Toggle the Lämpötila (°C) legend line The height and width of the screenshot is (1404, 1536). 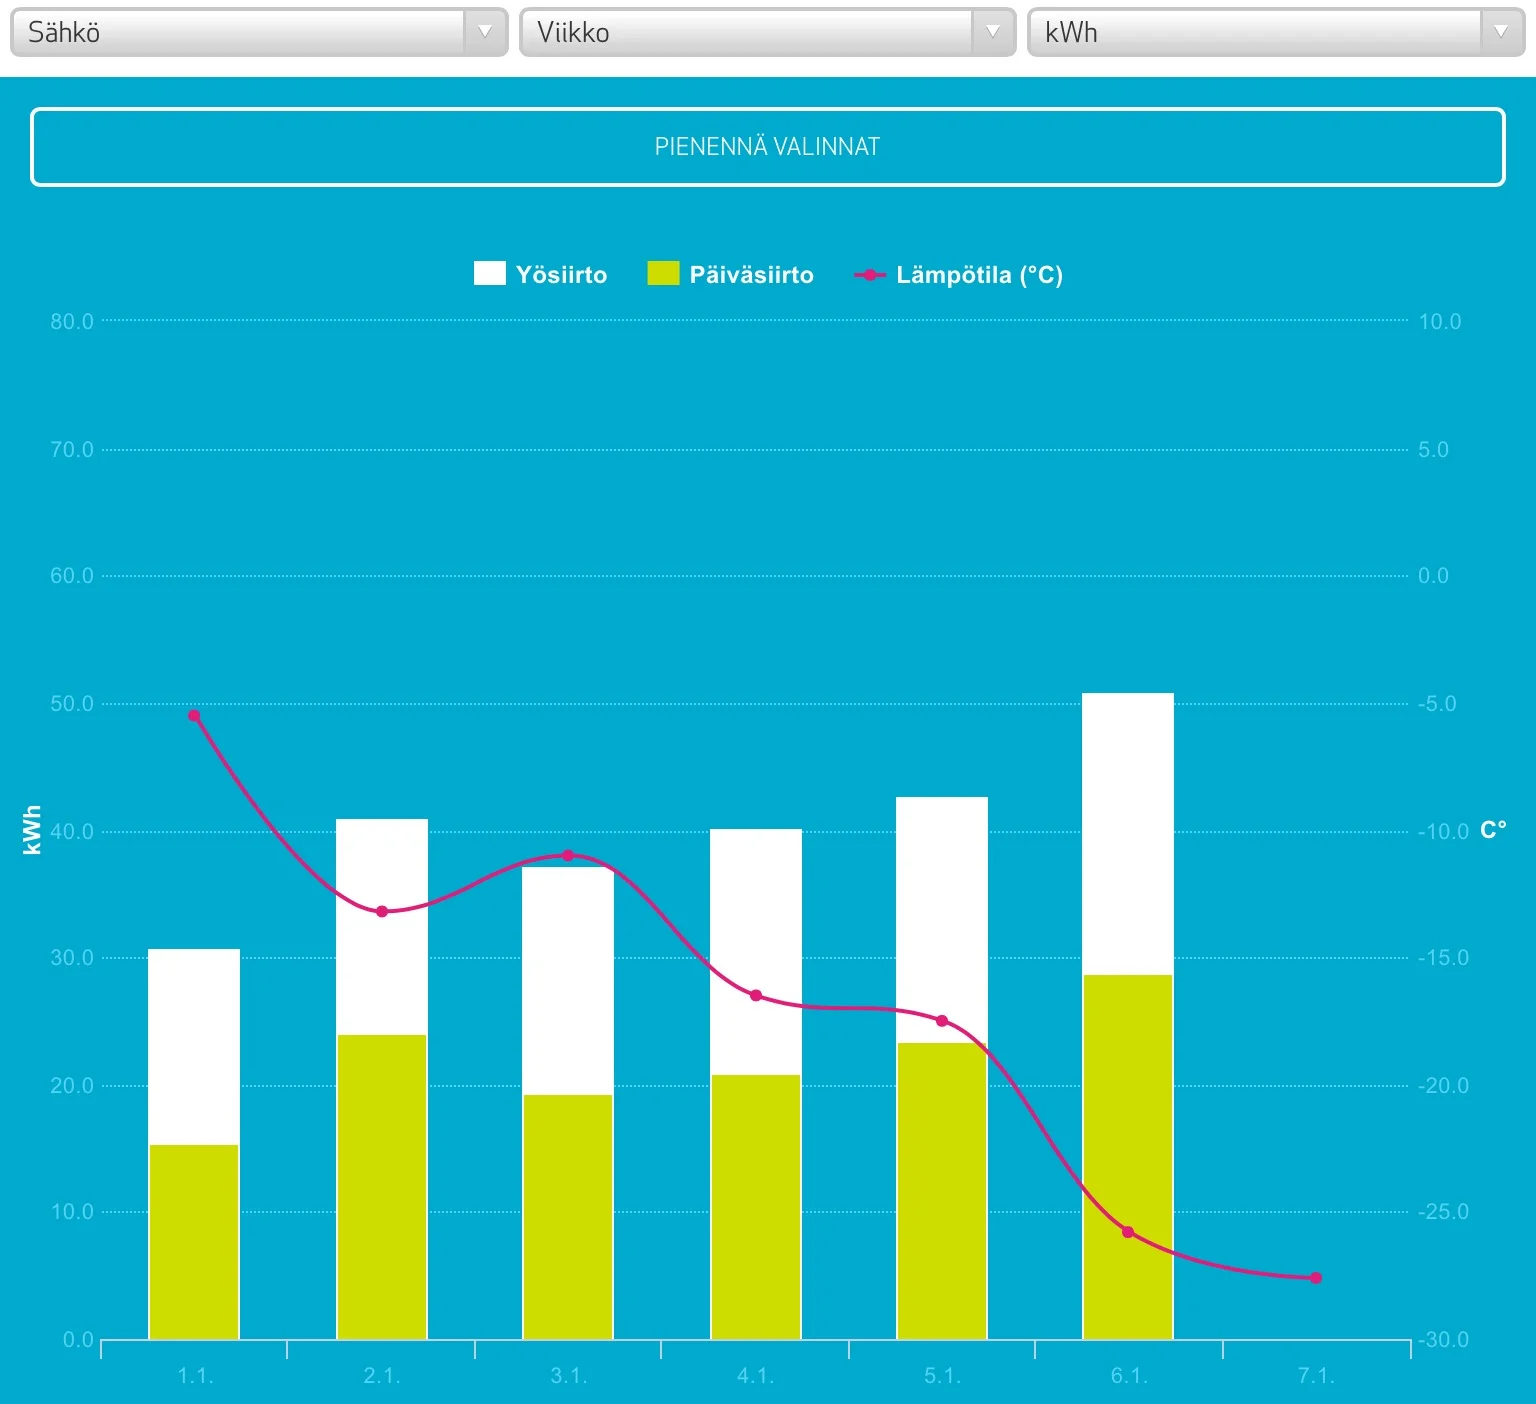[x=979, y=275]
